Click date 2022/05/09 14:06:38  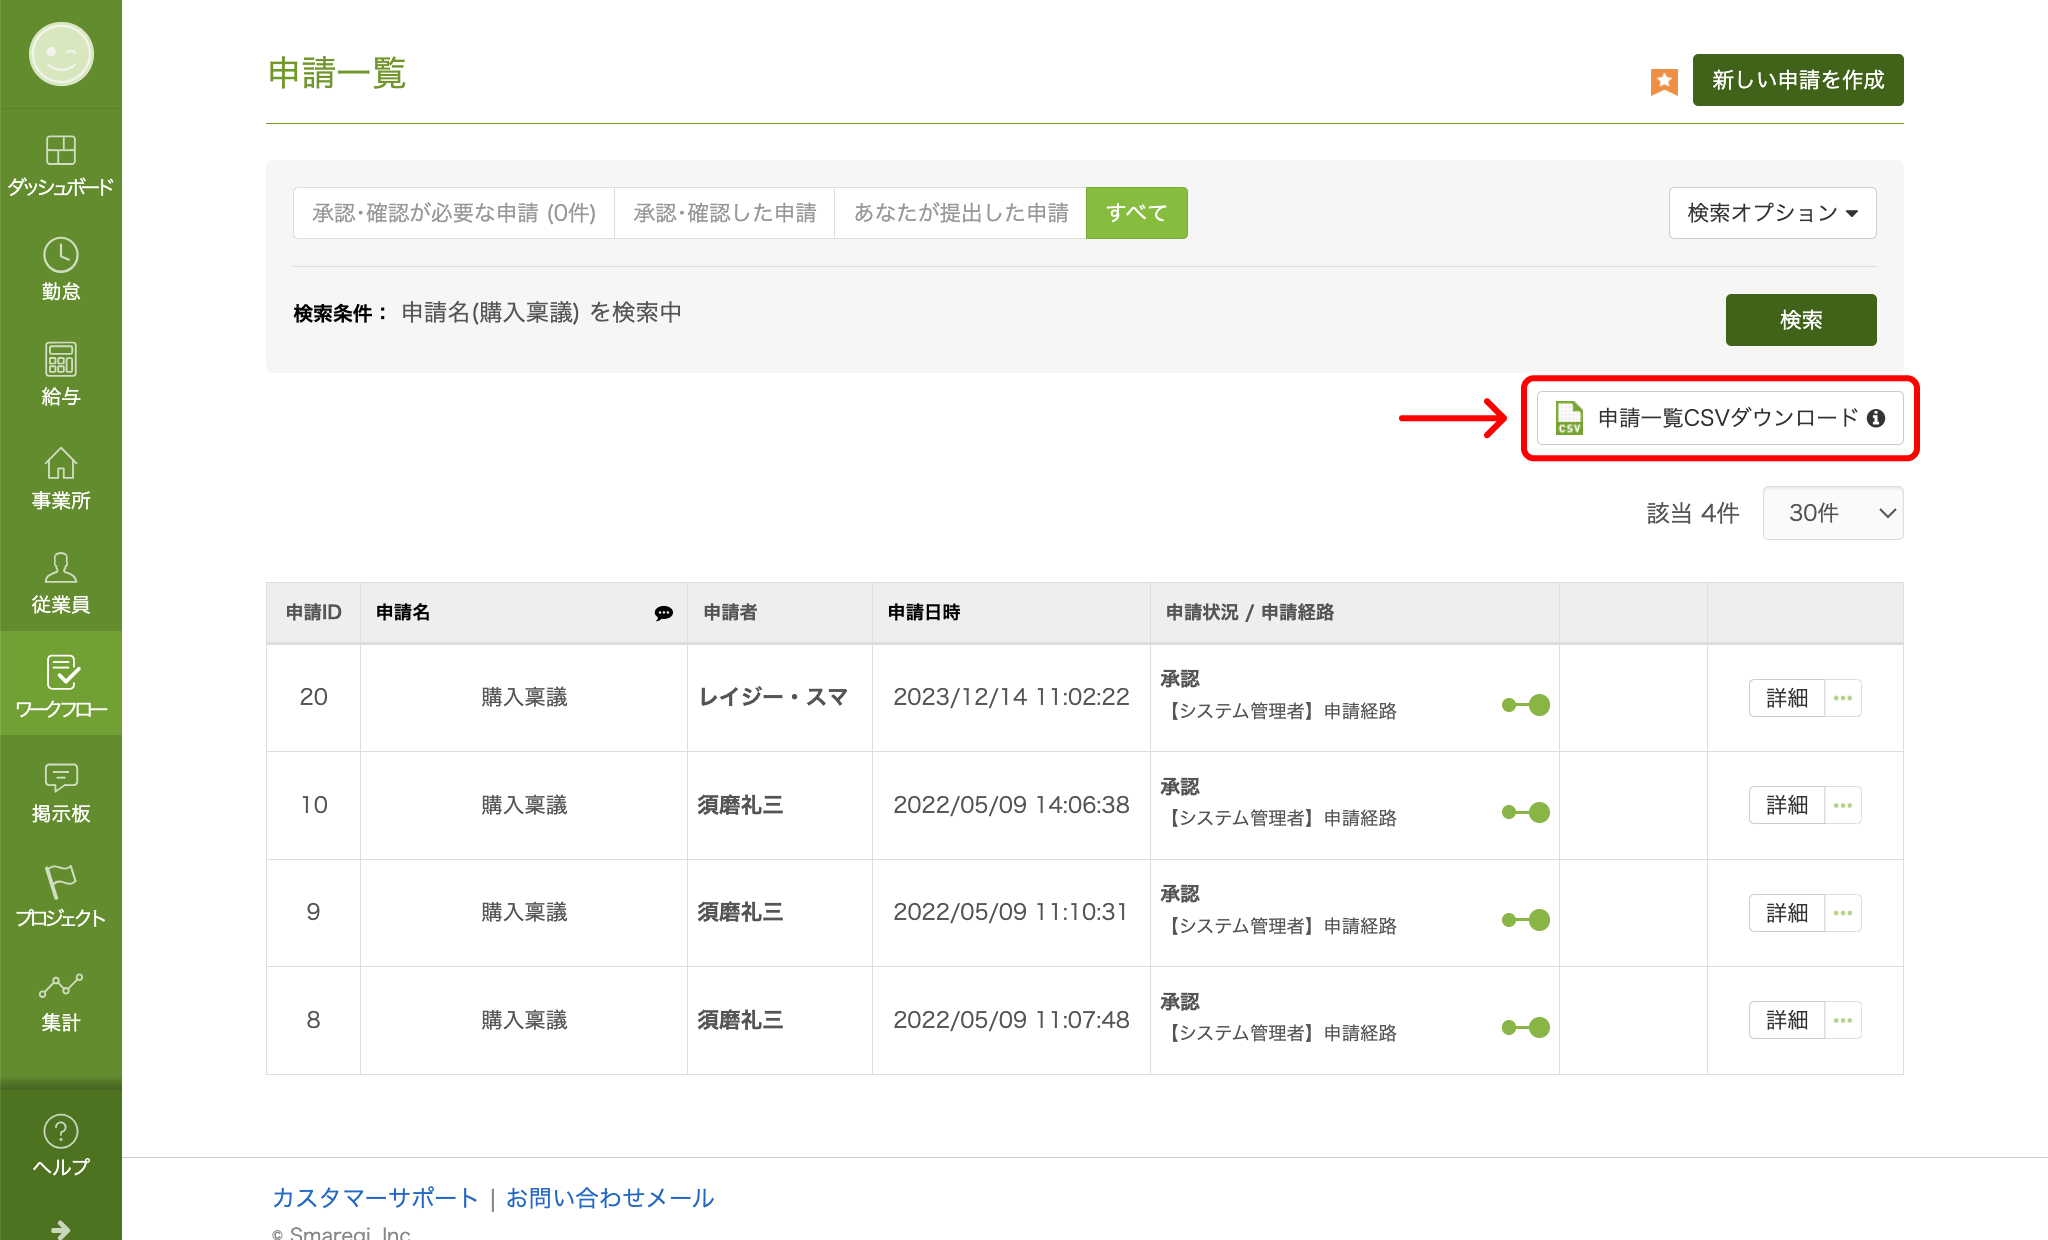pos(1011,805)
